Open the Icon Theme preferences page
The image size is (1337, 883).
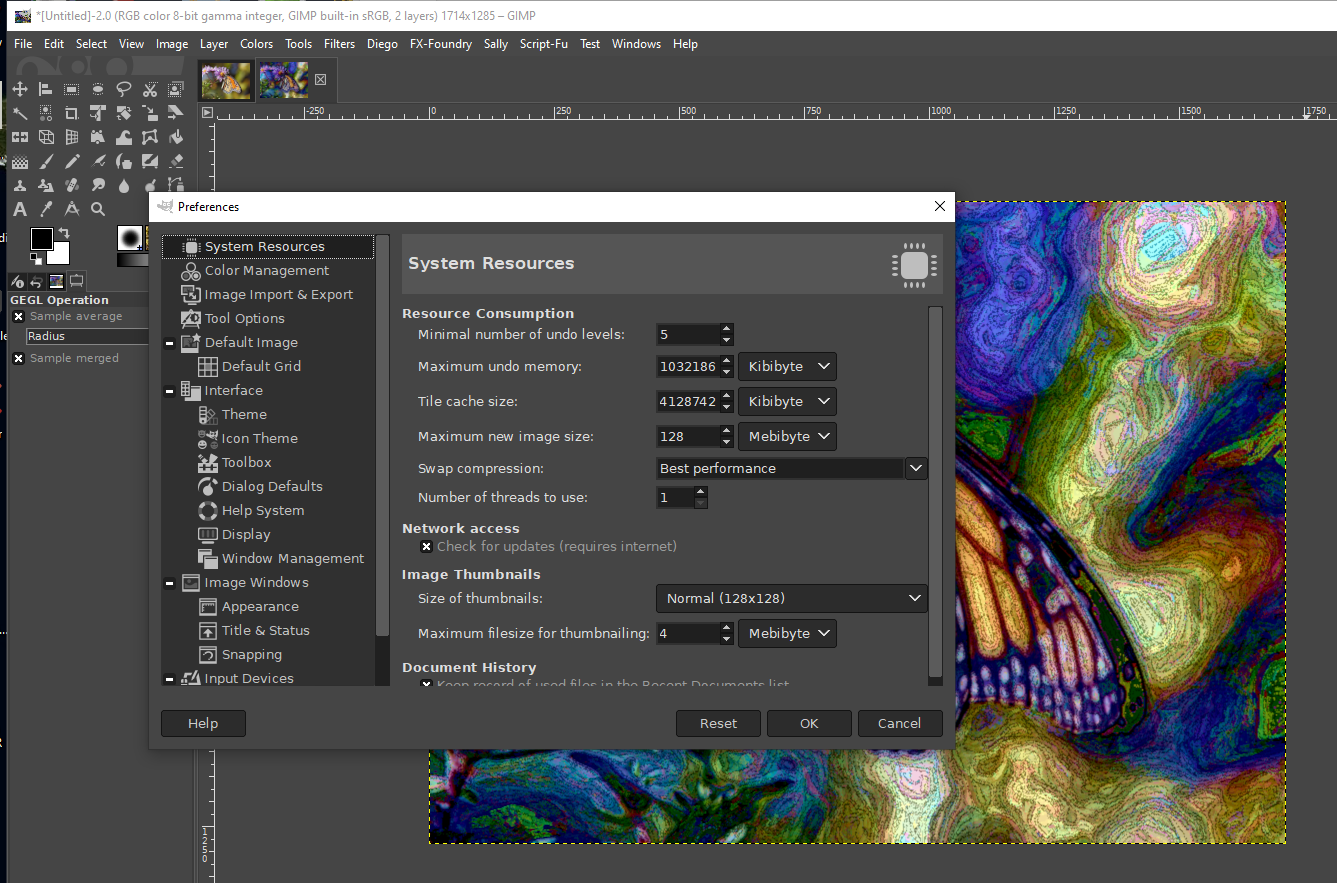pyautogui.click(x=259, y=439)
